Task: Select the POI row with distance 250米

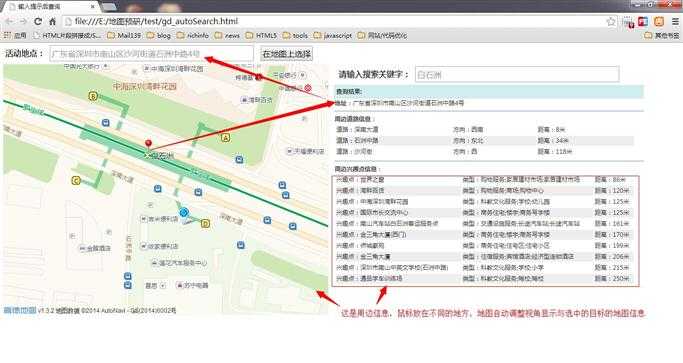Action: [484, 278]
